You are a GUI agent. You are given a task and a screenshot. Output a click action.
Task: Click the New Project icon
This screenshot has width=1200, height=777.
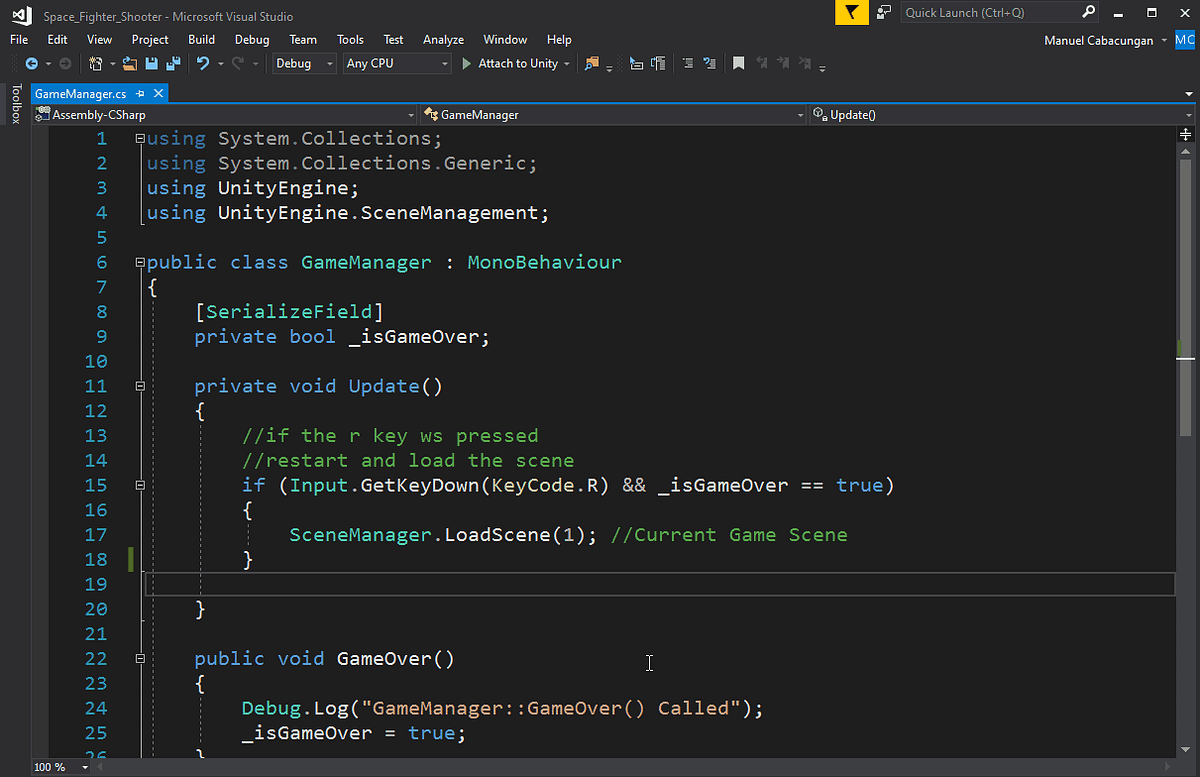tap(96, 63)
